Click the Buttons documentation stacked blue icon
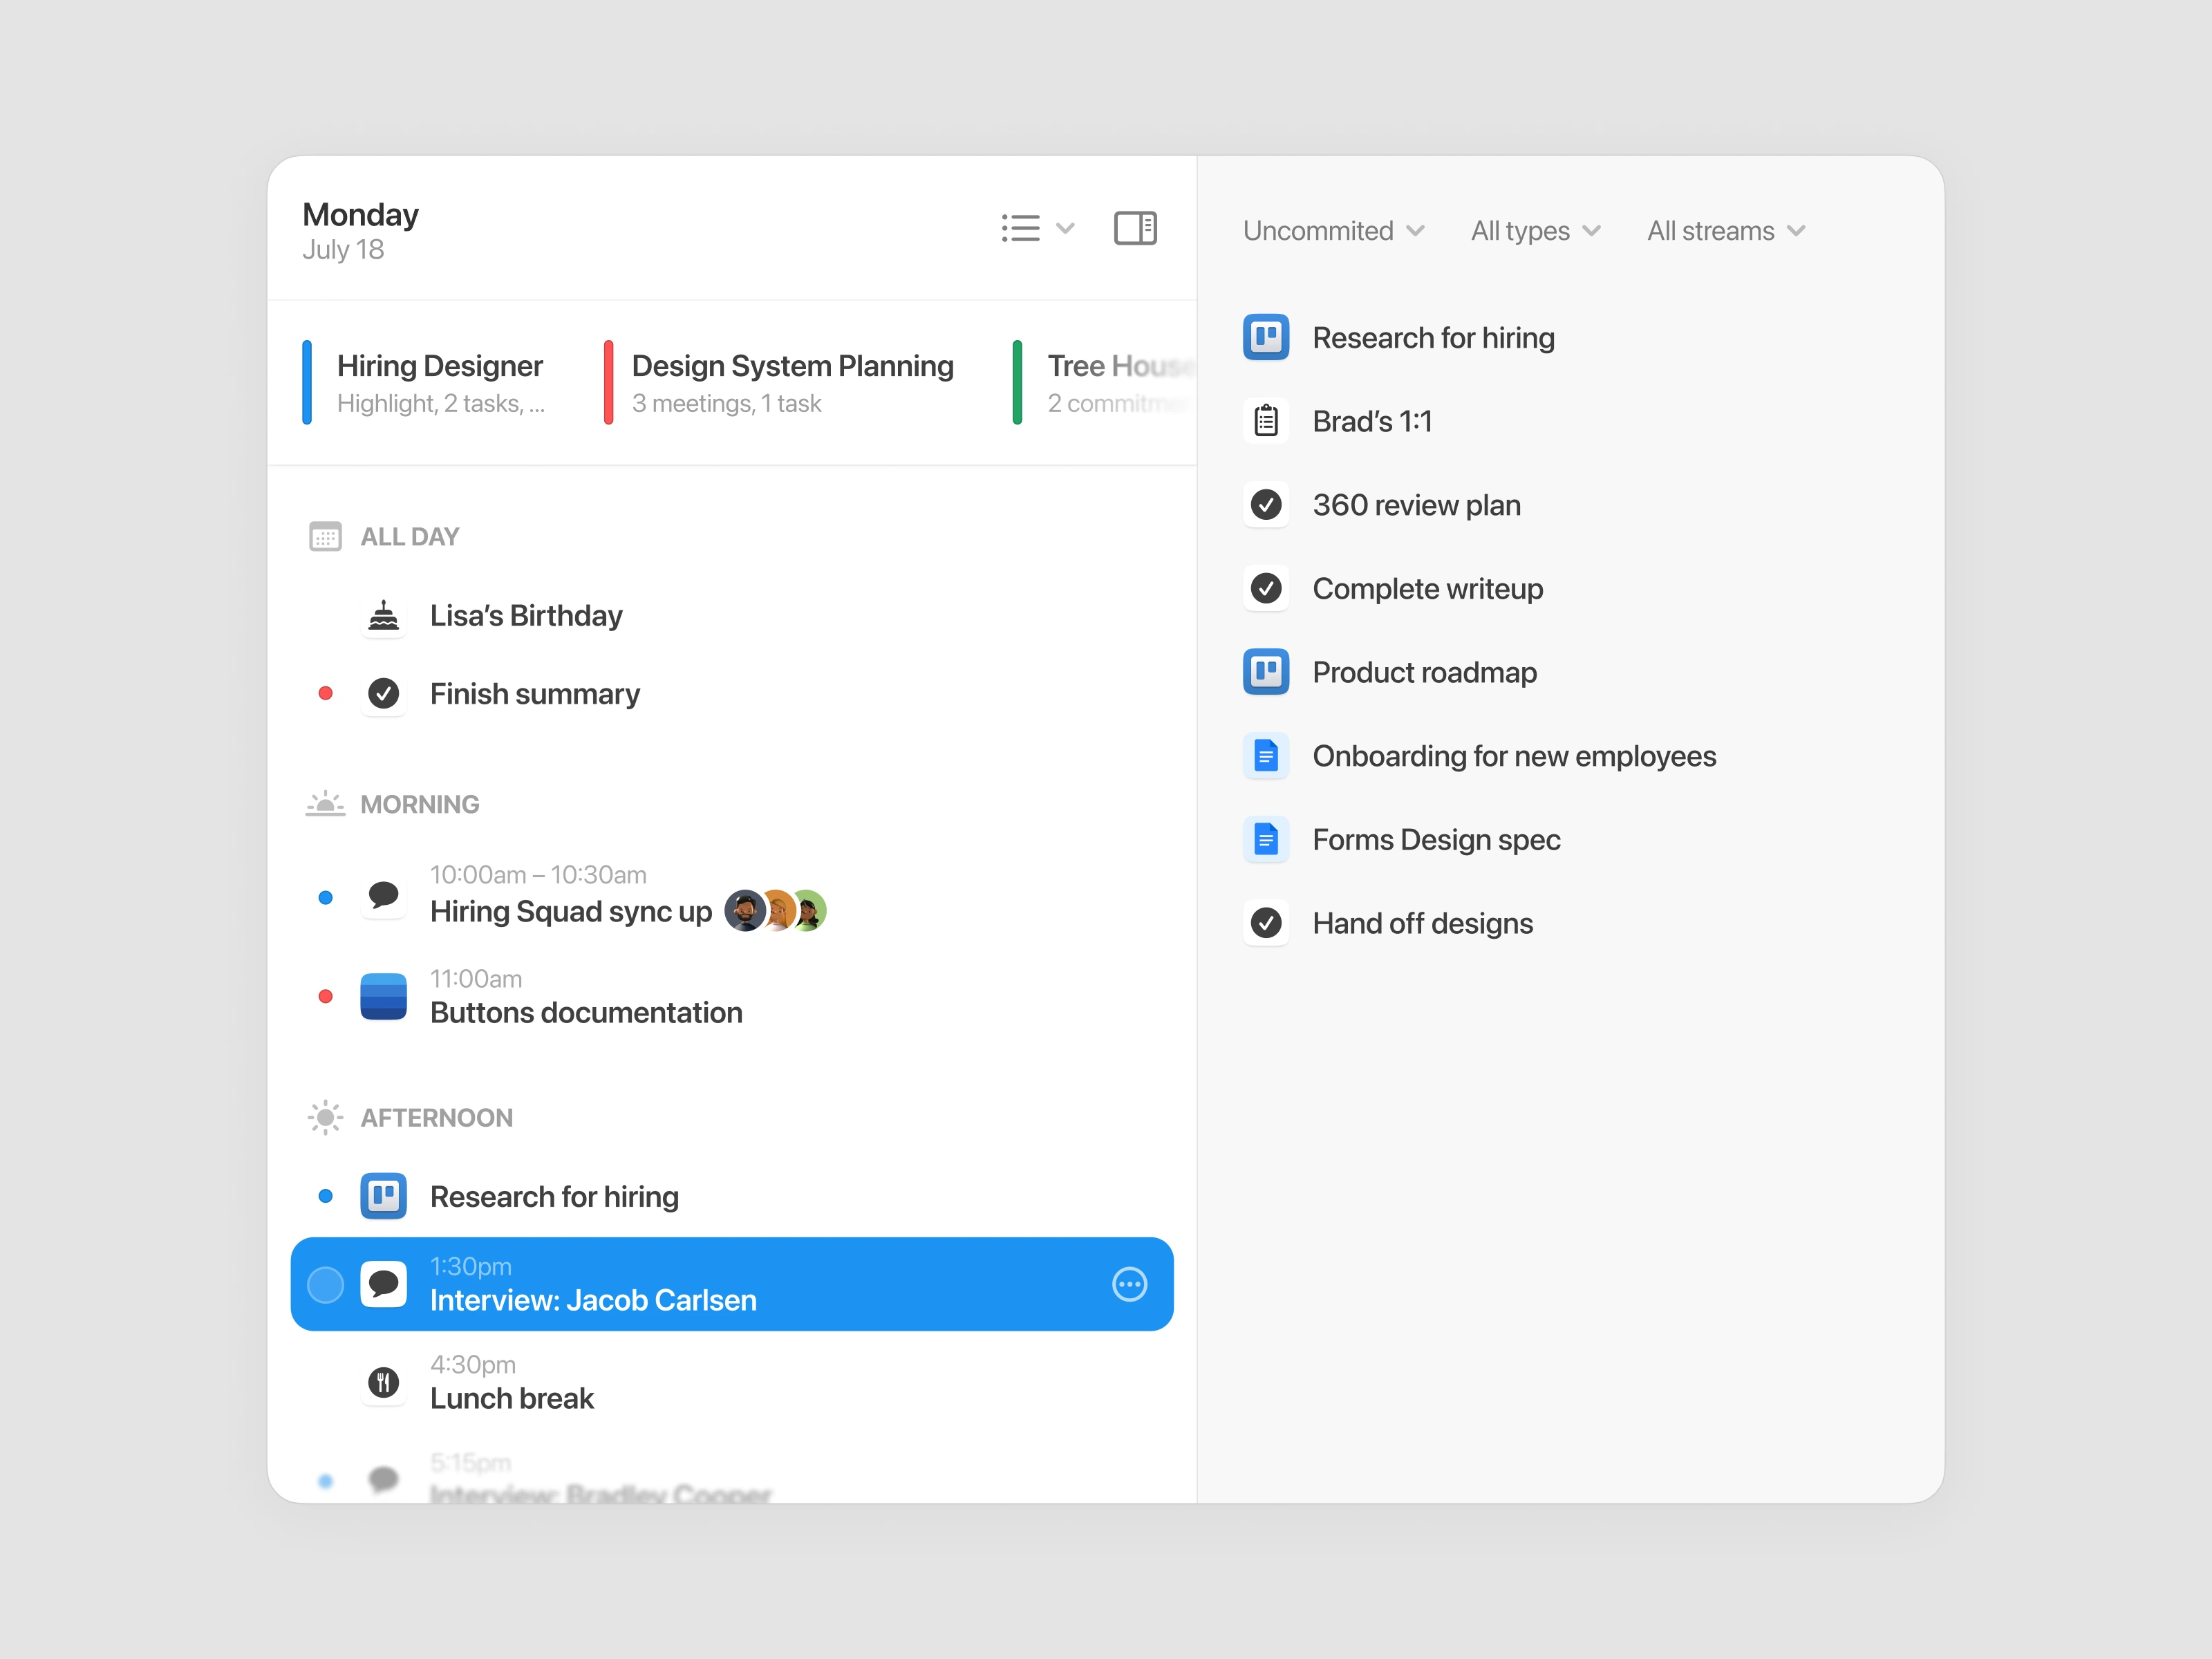This screenshot has height=1659, width=2212. click(x=383, y=996)
